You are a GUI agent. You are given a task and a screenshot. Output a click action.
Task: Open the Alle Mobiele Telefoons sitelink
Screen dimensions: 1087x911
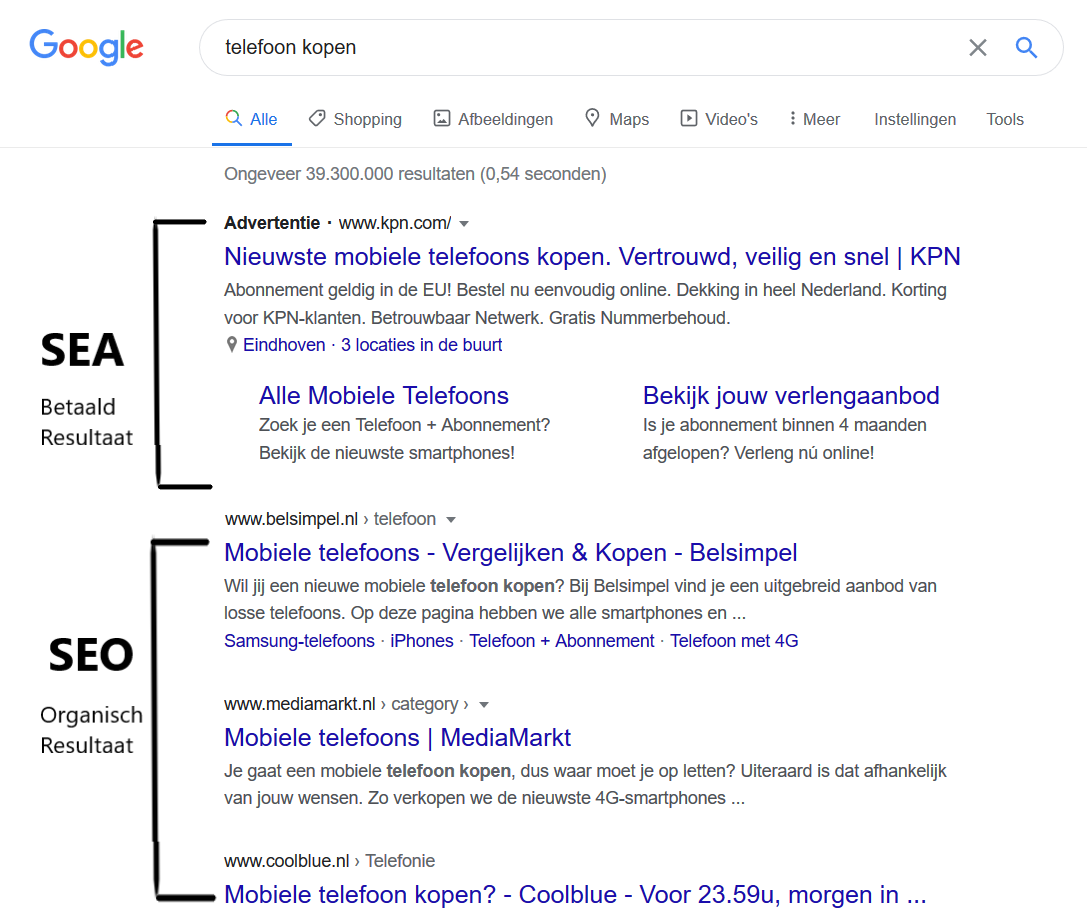point(384,395)
